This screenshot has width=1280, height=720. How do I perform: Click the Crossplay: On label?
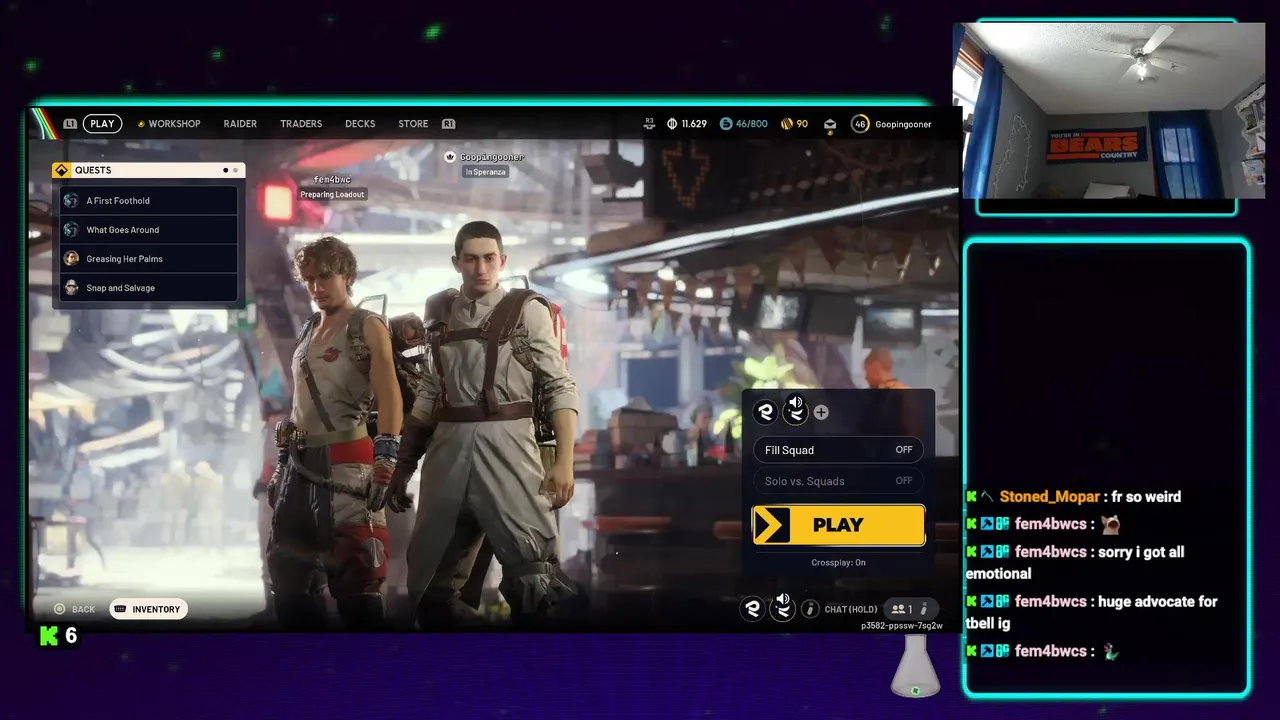(x=838, y=562)
